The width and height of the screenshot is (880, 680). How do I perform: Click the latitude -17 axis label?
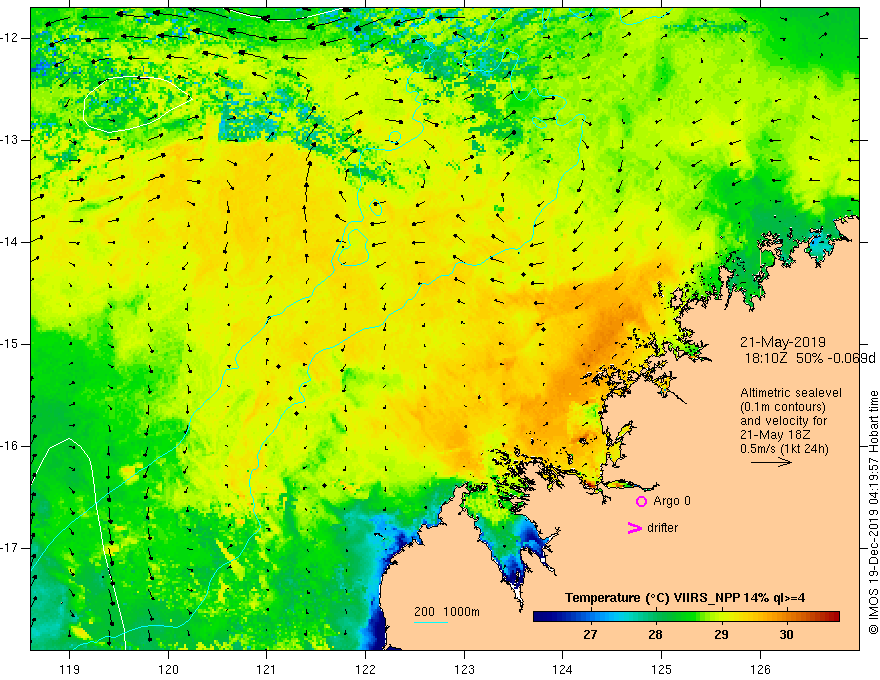(x=11, y=548)
